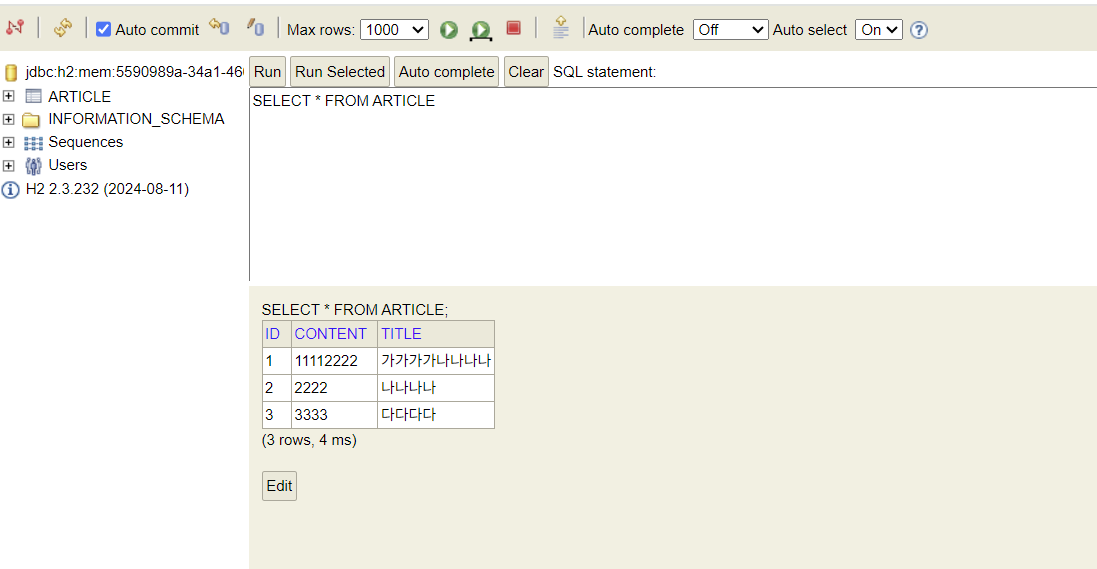Toggle the Auto commit checkbox
The height and width of the screenshot is (569, 1097).
point(104,29)
